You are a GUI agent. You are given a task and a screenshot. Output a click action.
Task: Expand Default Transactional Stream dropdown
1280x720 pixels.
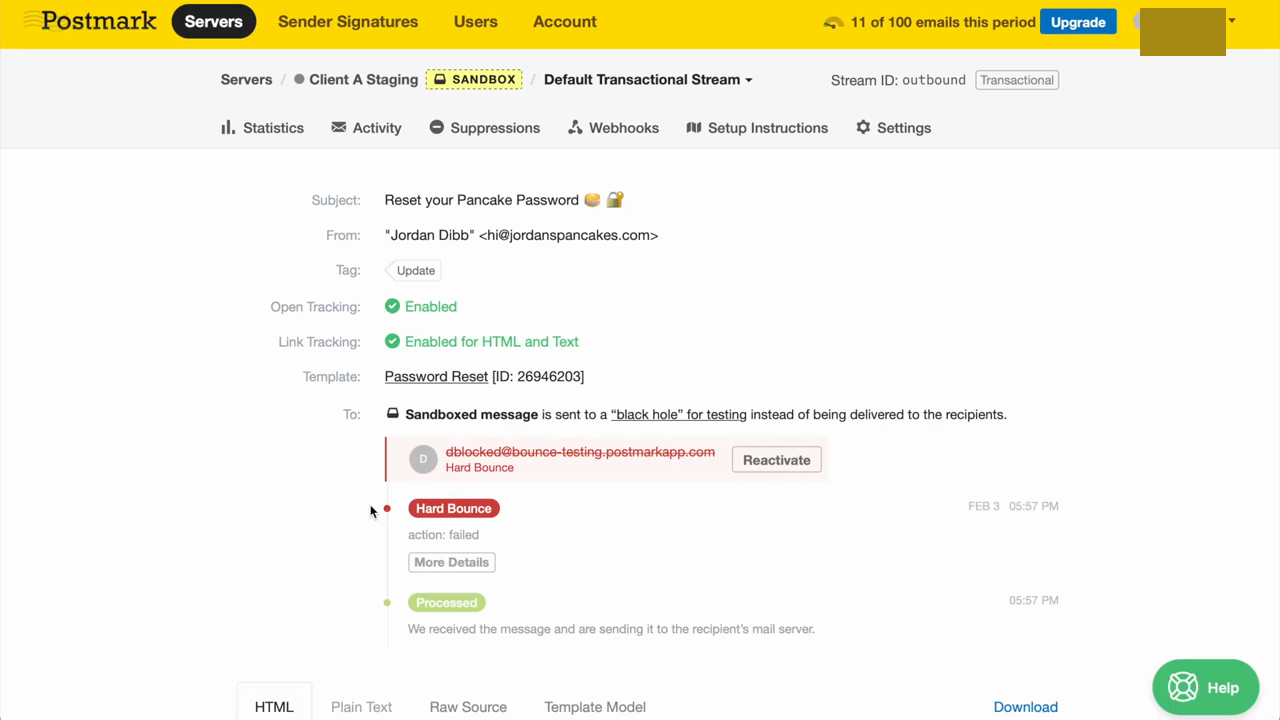coord(648,80)
